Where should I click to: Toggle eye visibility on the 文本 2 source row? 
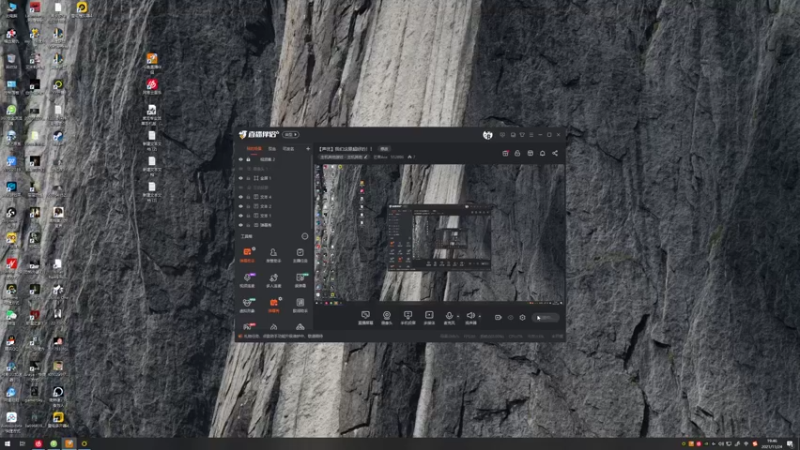click(241, 206)
